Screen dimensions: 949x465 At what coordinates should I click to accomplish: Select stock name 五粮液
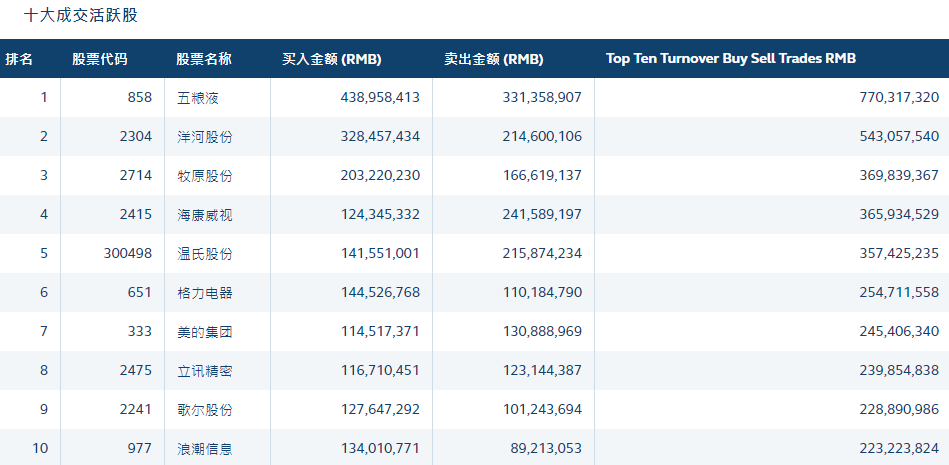198,98
